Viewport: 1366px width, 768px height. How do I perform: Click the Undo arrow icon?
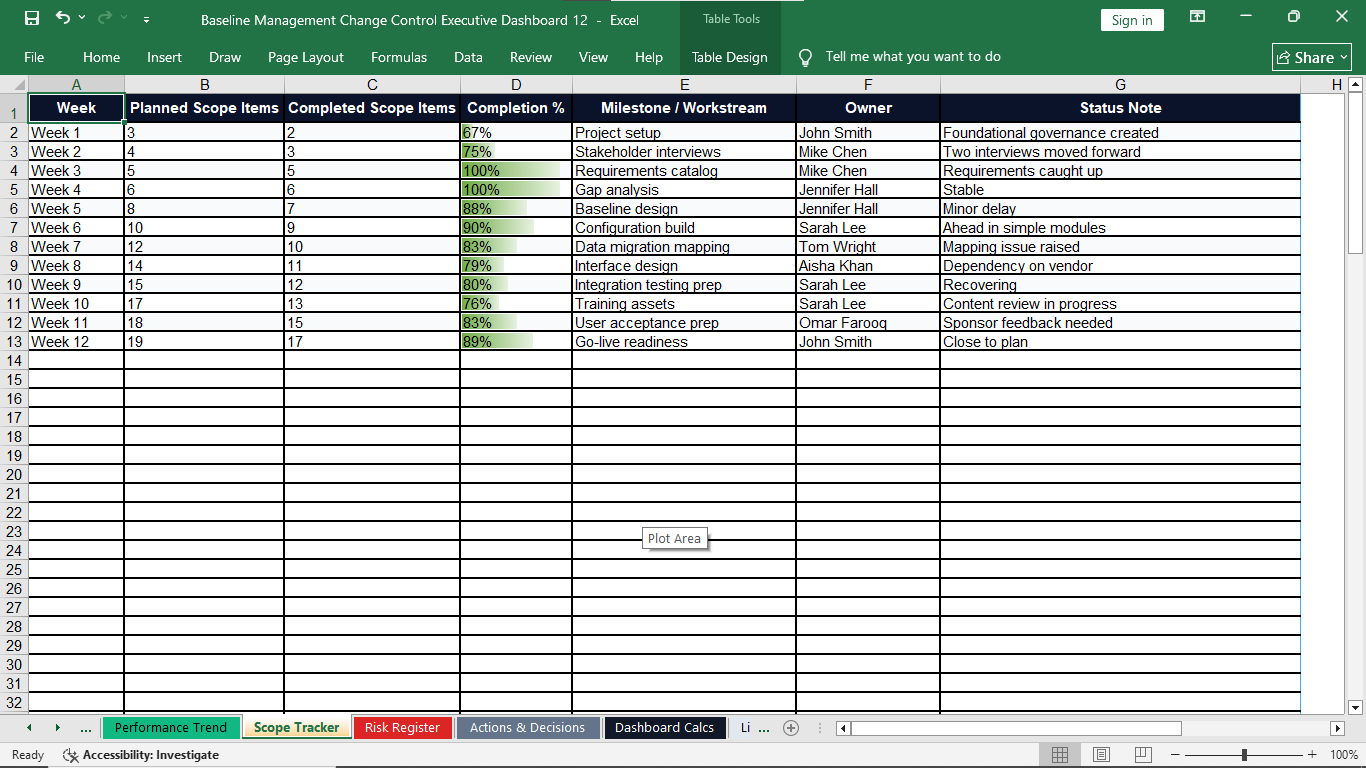coord(63,18)
